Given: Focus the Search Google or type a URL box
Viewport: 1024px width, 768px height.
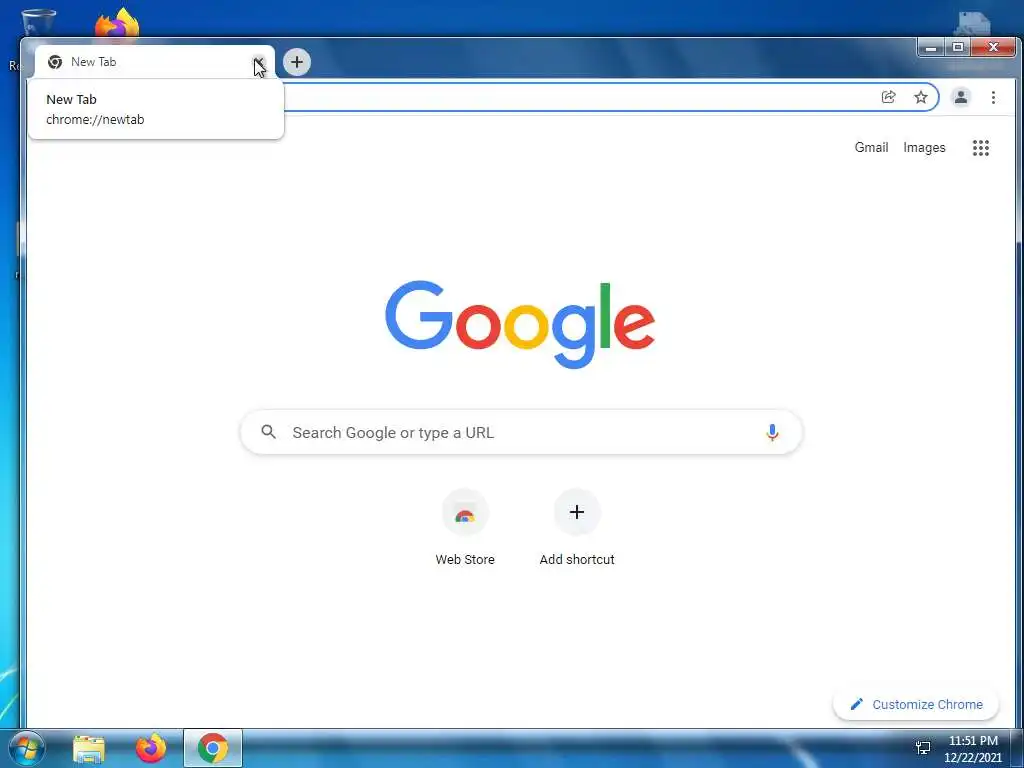Looking at the screenshot, I should [521, 432].
